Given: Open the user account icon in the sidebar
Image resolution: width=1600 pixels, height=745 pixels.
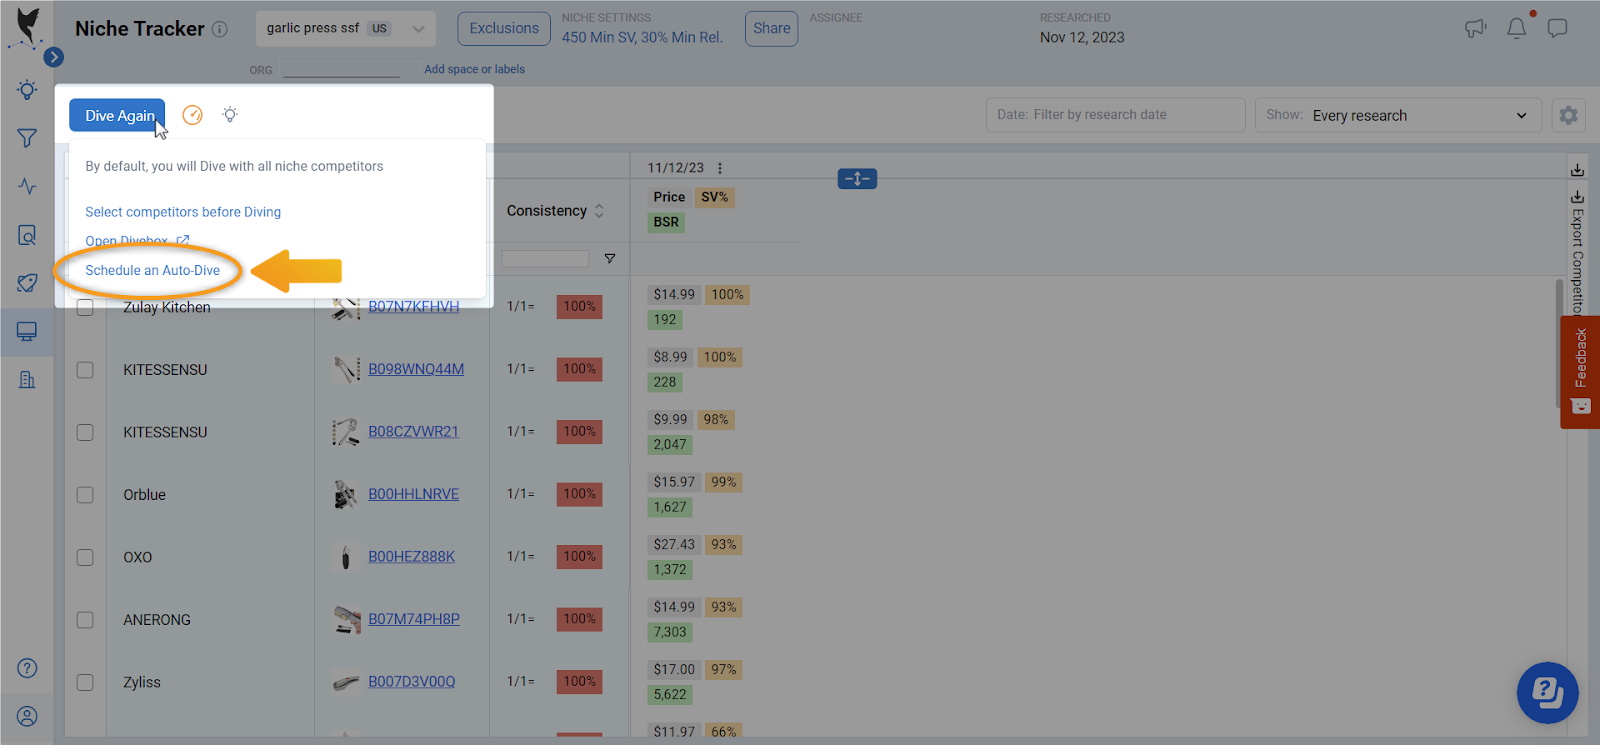Looking at the screenshot, I should tap(27, 716).
